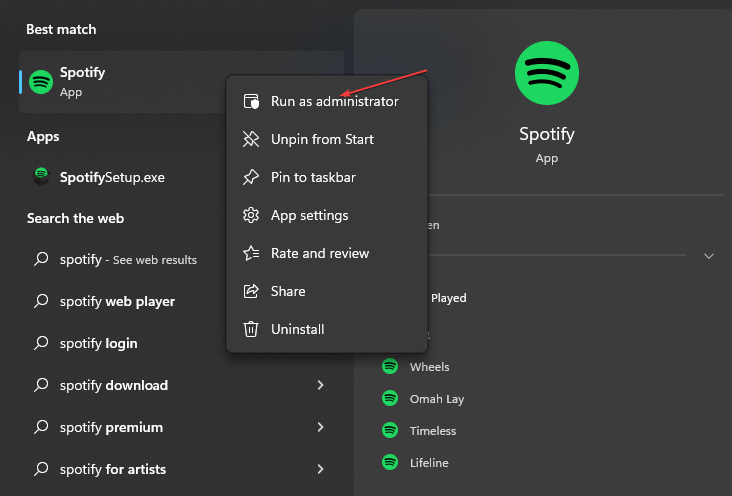Open spotify premium web suggestion
This screenshot has width=732, height=496.
[182, 427]
